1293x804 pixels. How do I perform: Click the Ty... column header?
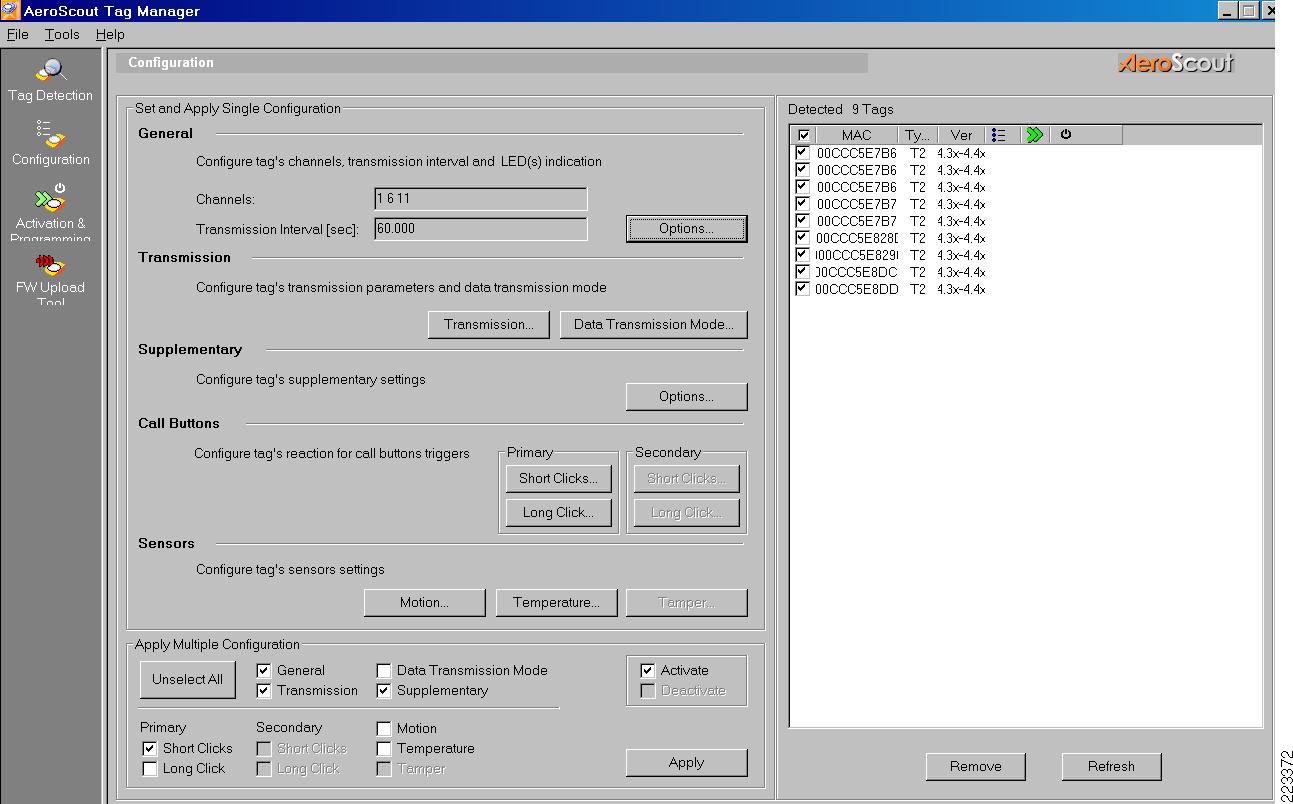(918, 135)
